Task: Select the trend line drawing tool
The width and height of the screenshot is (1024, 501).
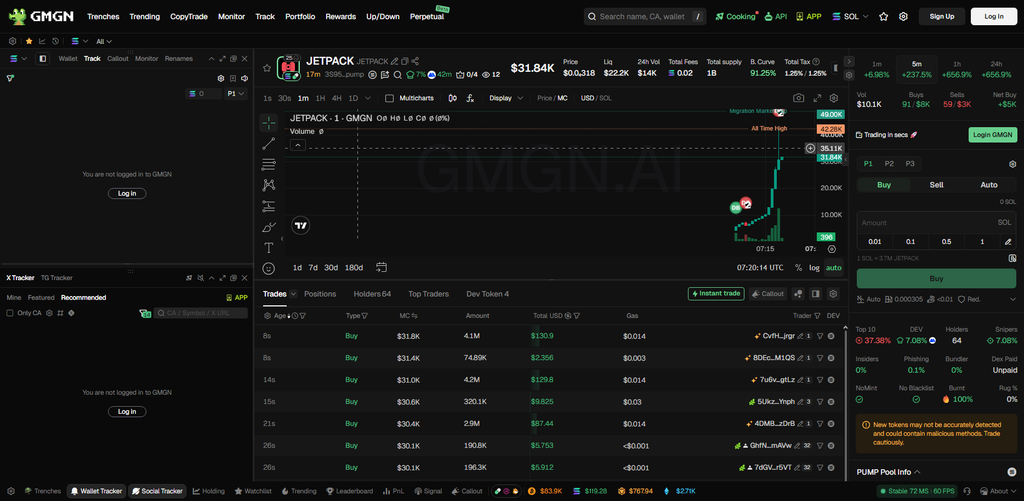Action: point(268,144)
